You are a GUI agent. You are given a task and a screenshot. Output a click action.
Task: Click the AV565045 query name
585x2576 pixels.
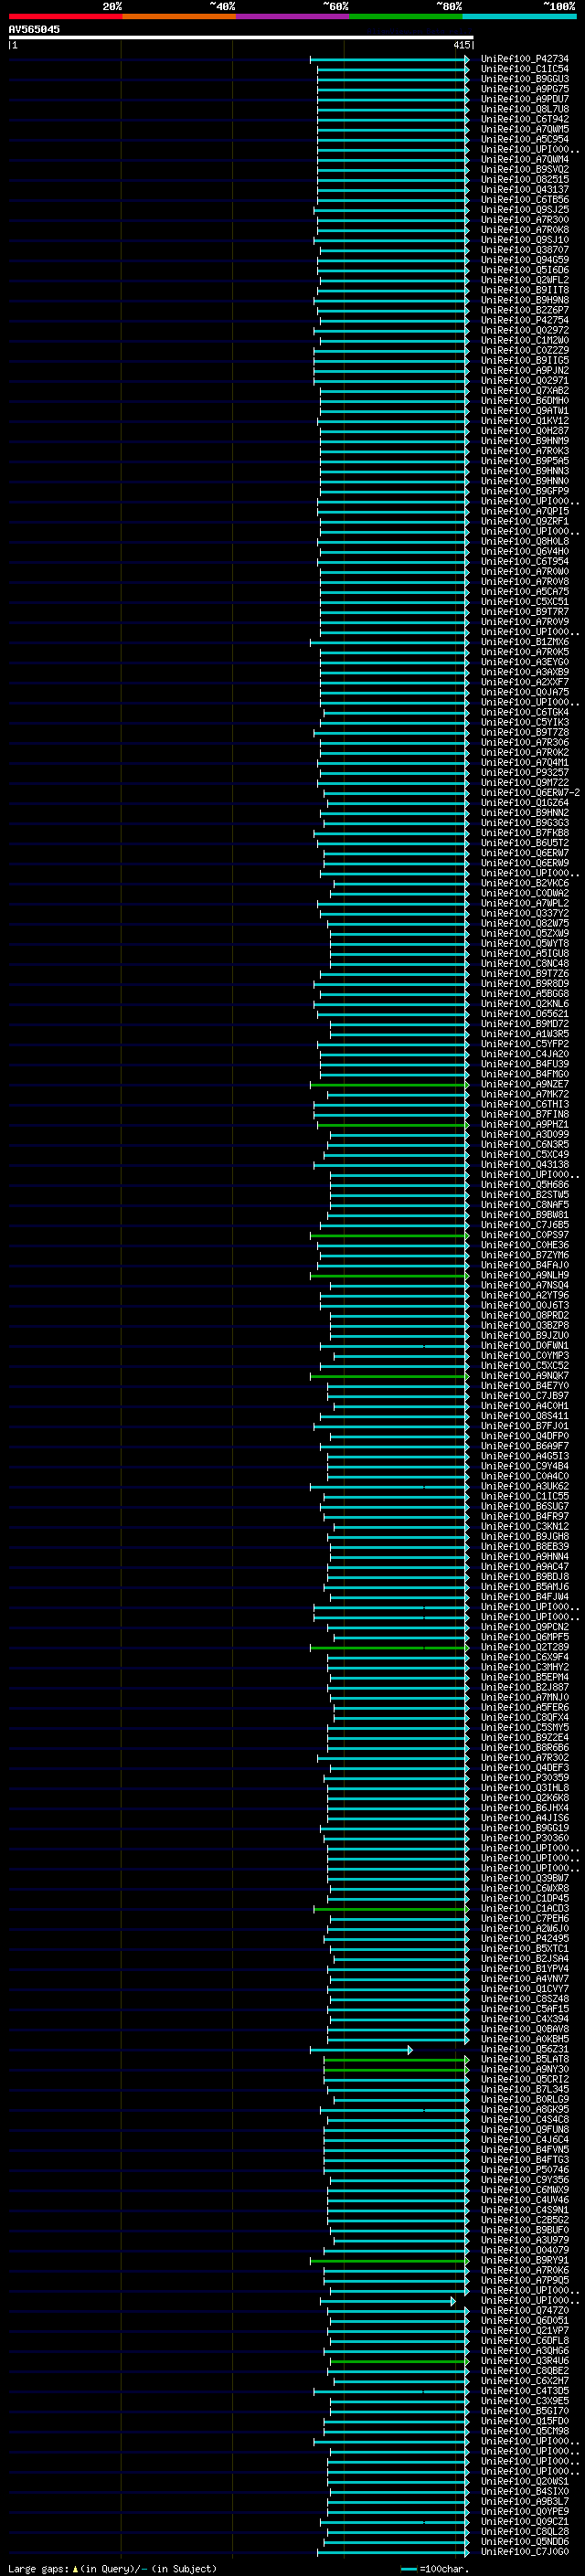(34, 29)
